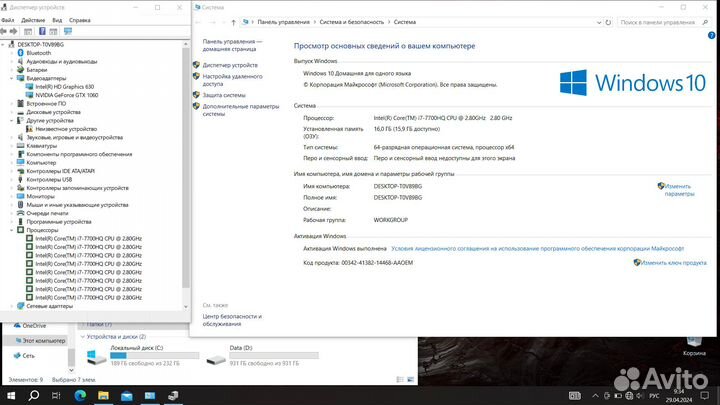Click the Up arrow in System window navigation
The image size is (720, 405).
pyautogui.click(x=233, y=22)
